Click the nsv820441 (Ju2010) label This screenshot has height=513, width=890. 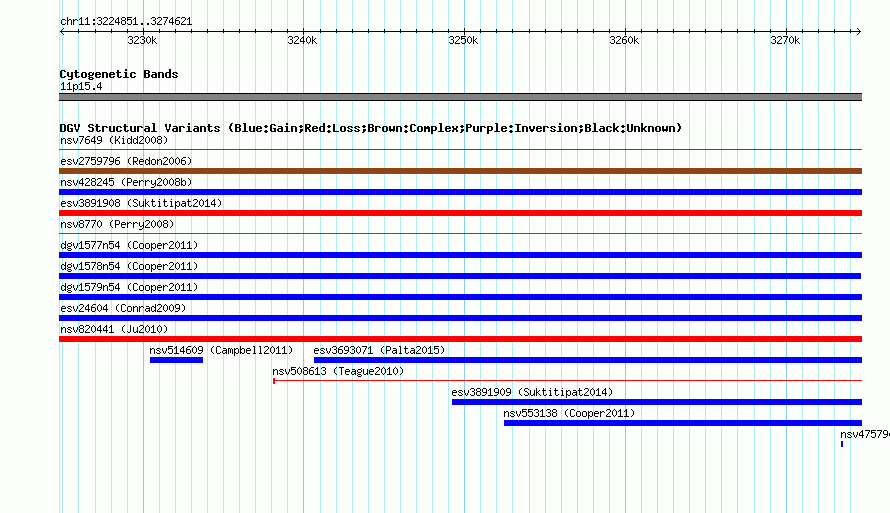click(x=114, y=329)
